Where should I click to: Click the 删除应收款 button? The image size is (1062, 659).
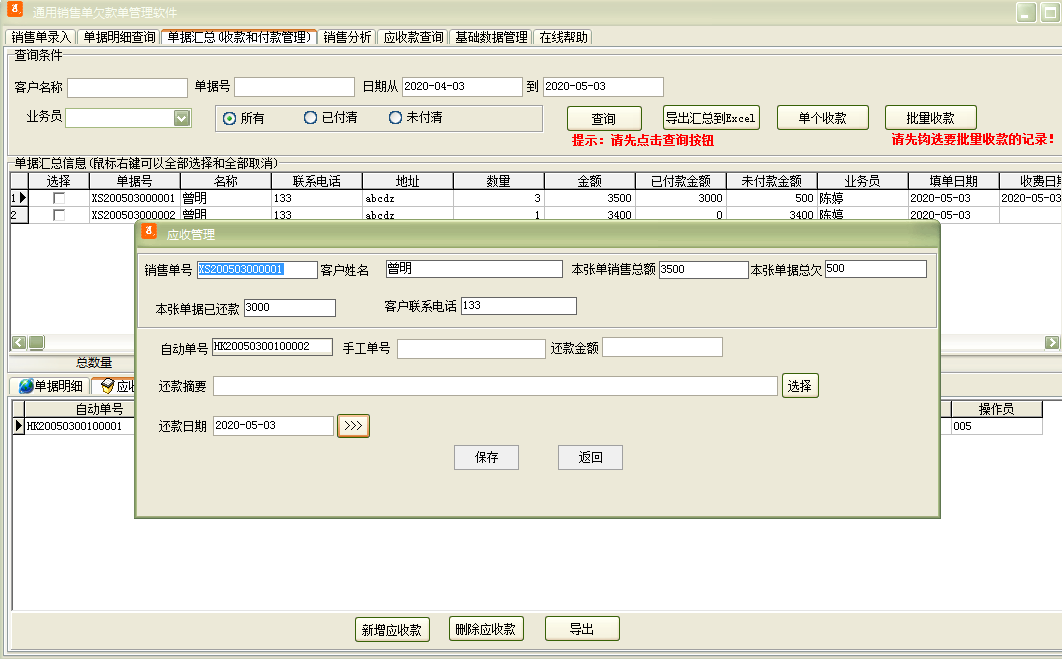pos(486,629)
